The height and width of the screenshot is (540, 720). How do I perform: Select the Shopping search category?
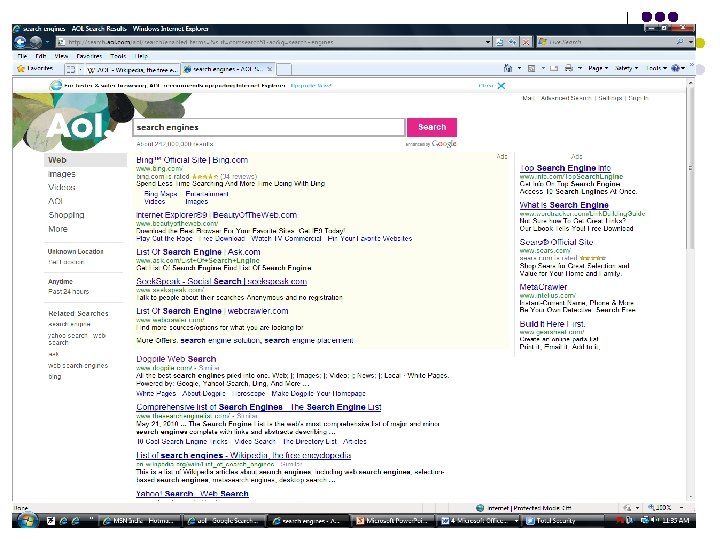click(x=66, y=215)
